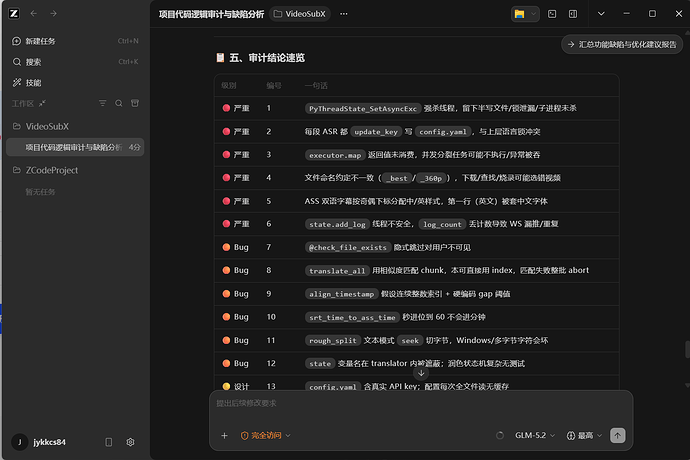Click the seek code tag
This screenshot has width=690, height=460.
click(x=410, y=340)
